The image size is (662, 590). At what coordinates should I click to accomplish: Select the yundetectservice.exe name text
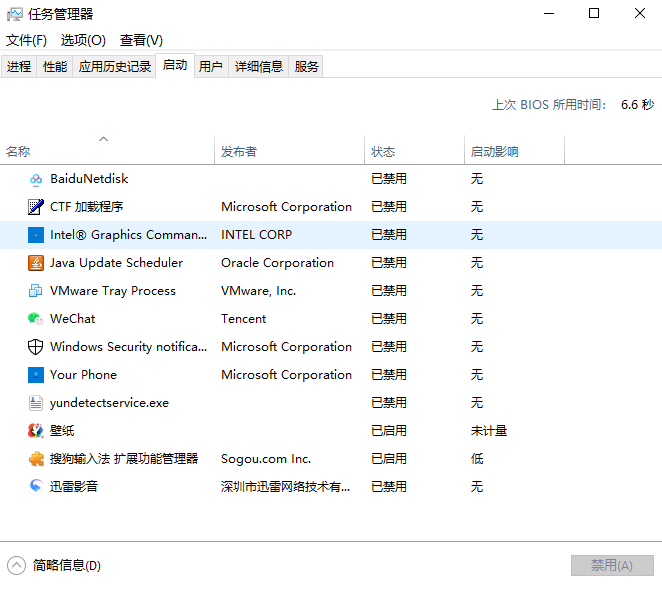pos(109,403)
